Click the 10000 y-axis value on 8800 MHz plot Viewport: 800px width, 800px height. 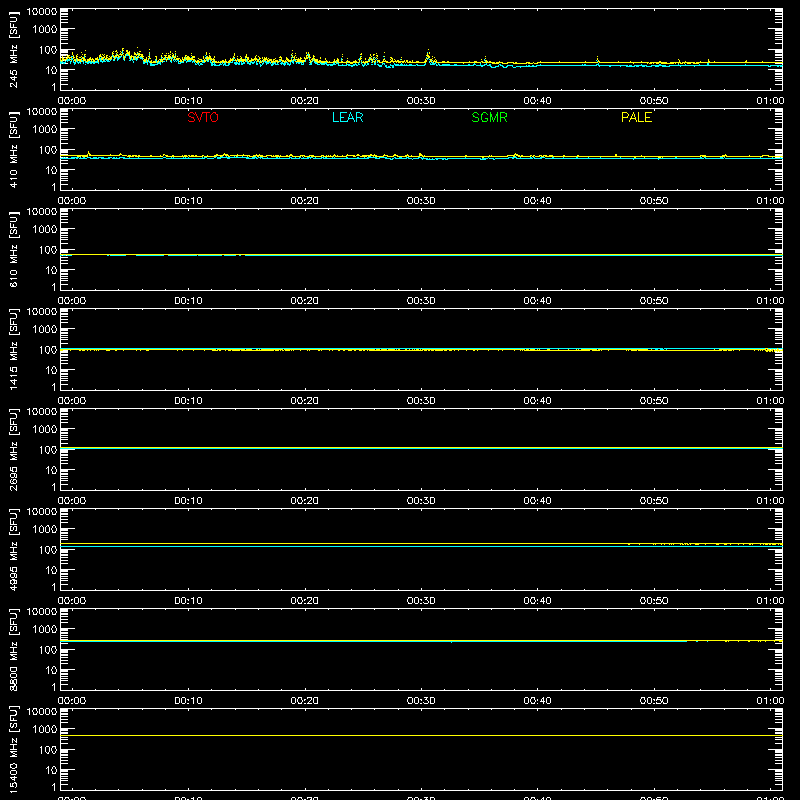point(42,612)
